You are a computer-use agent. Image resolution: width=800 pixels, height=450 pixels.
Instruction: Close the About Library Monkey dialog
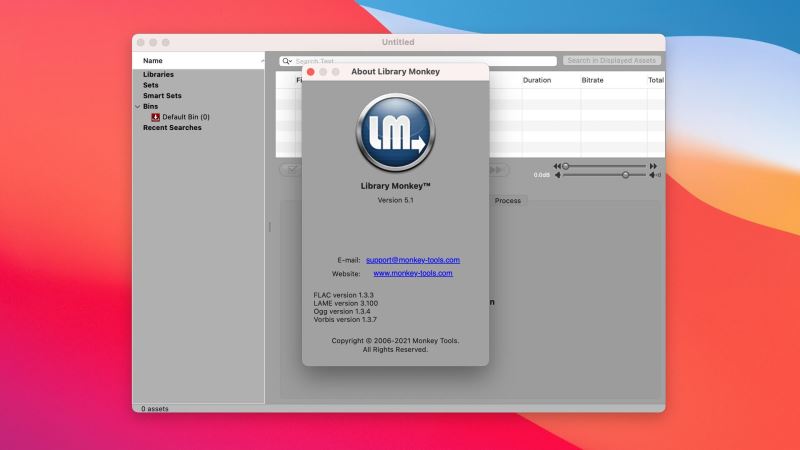point(311,72)
